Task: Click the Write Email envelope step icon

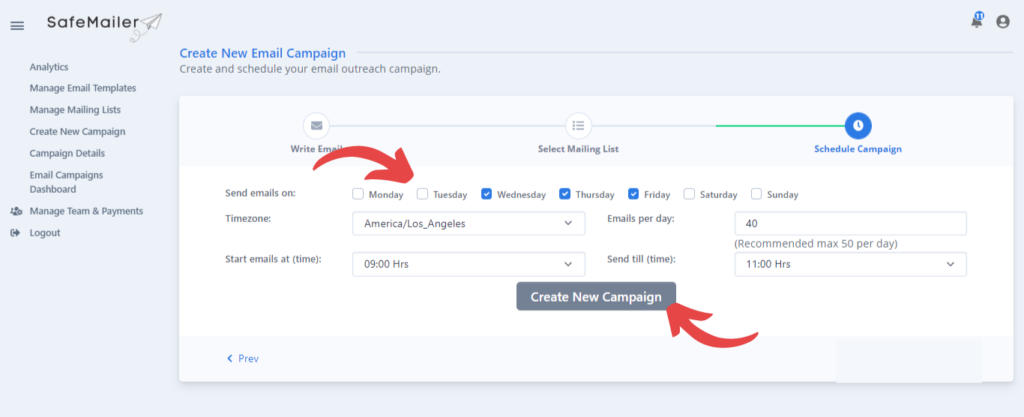Action: [x=316, y=125]
